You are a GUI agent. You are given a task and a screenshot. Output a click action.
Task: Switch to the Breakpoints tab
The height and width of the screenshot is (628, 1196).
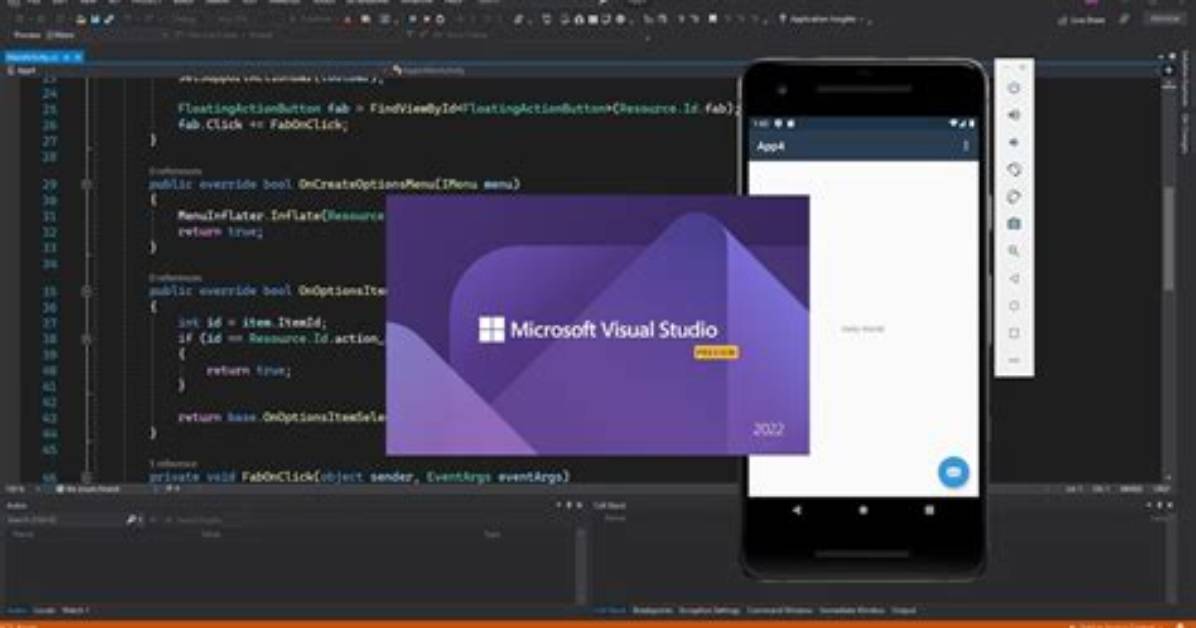pos(653,610)
